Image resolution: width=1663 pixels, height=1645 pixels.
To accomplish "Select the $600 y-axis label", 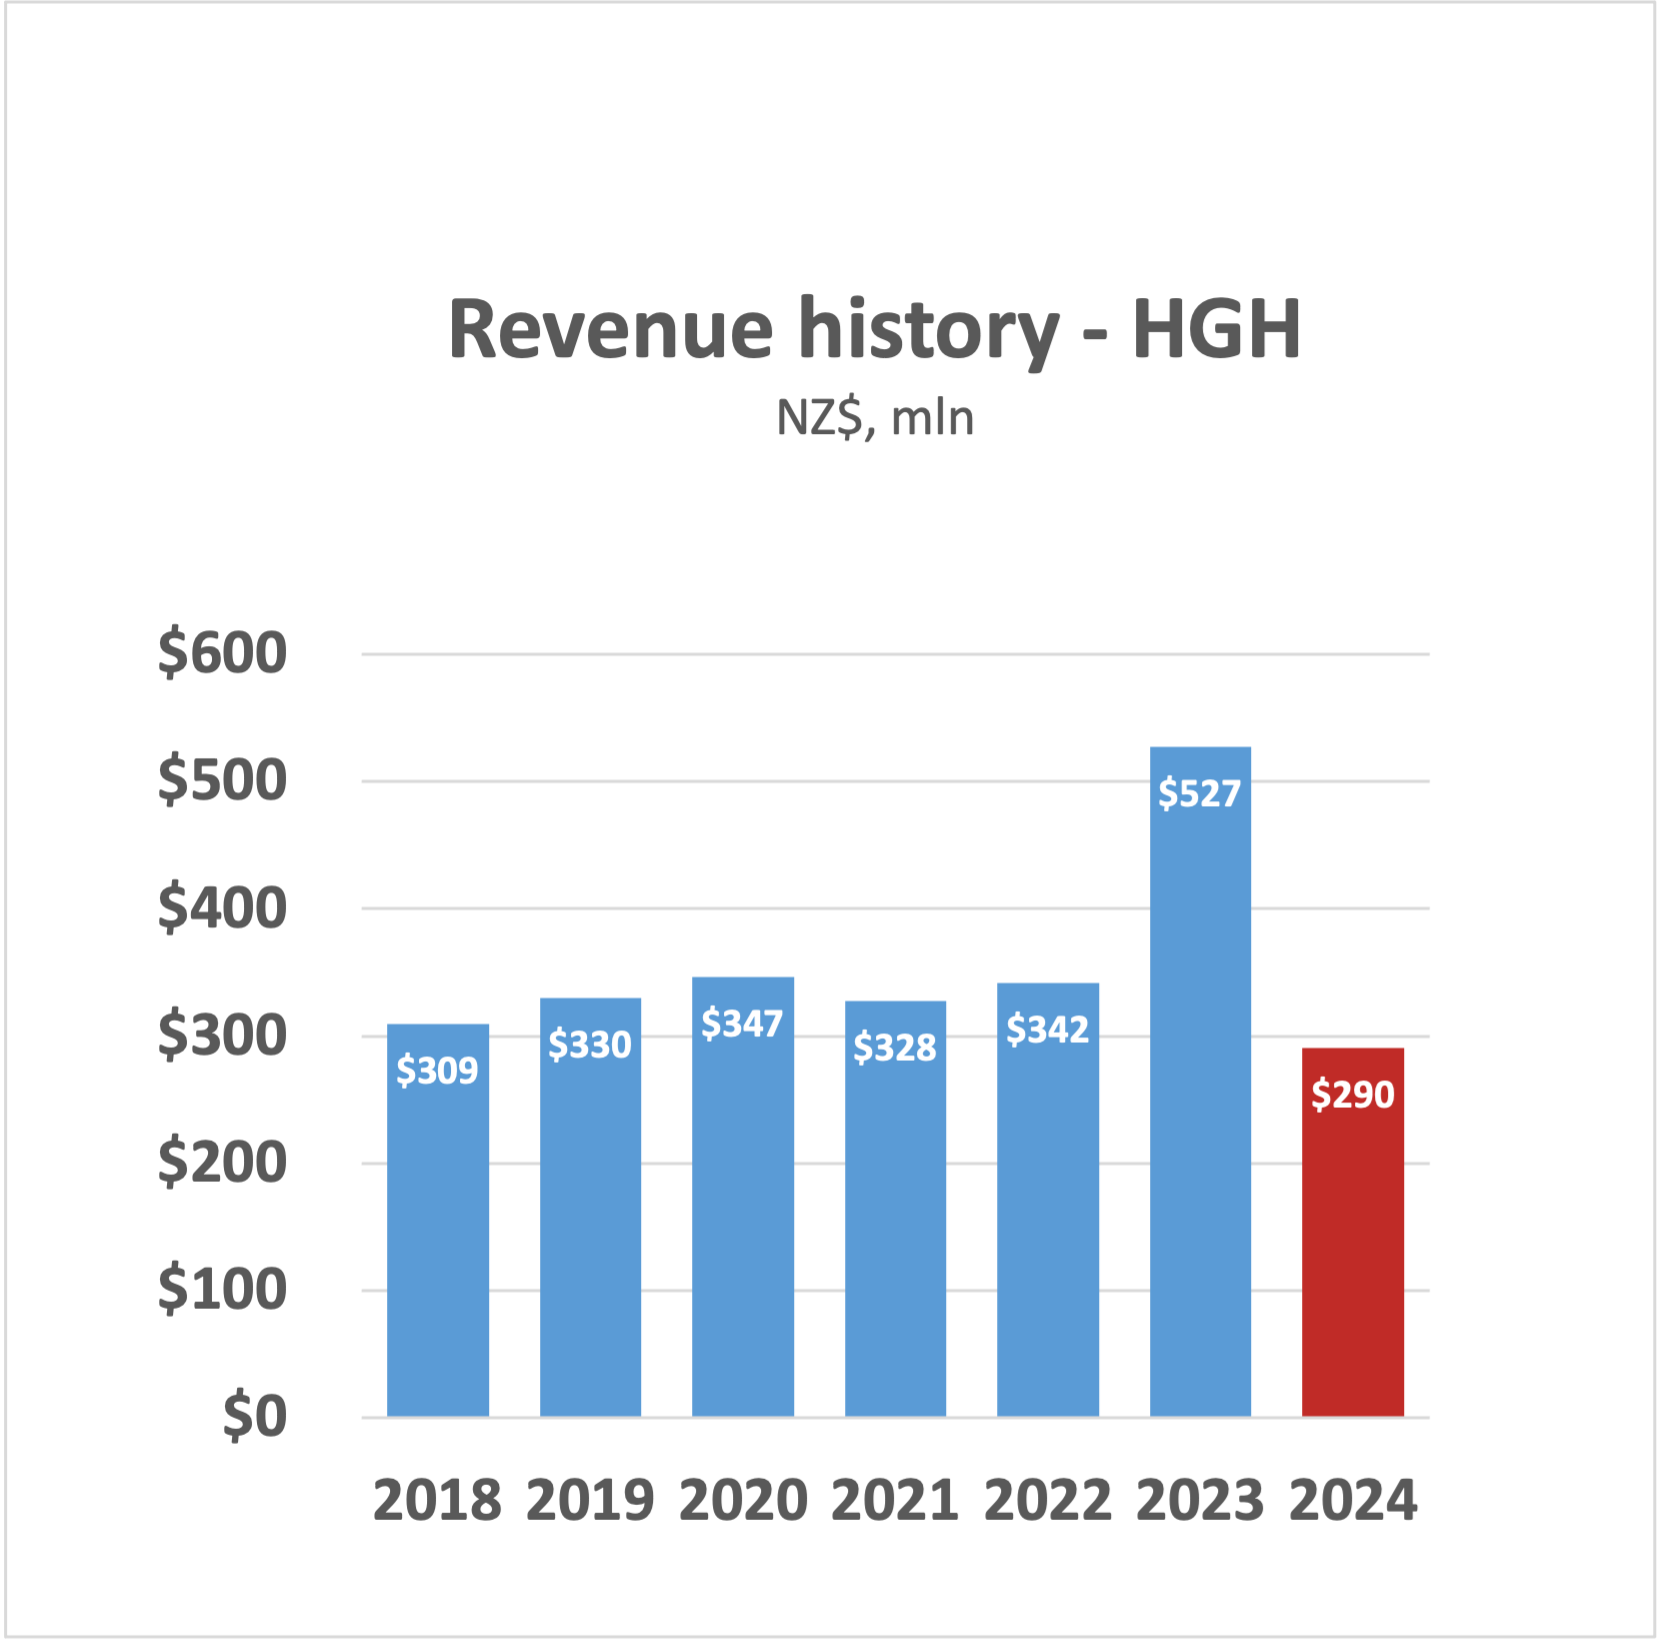I will (x=222, y=654).
